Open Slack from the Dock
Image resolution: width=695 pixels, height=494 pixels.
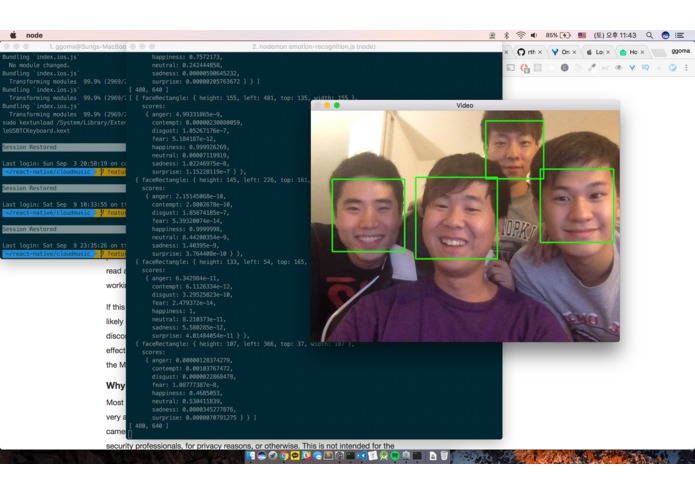pyautogui.click(x=306, y=455)
